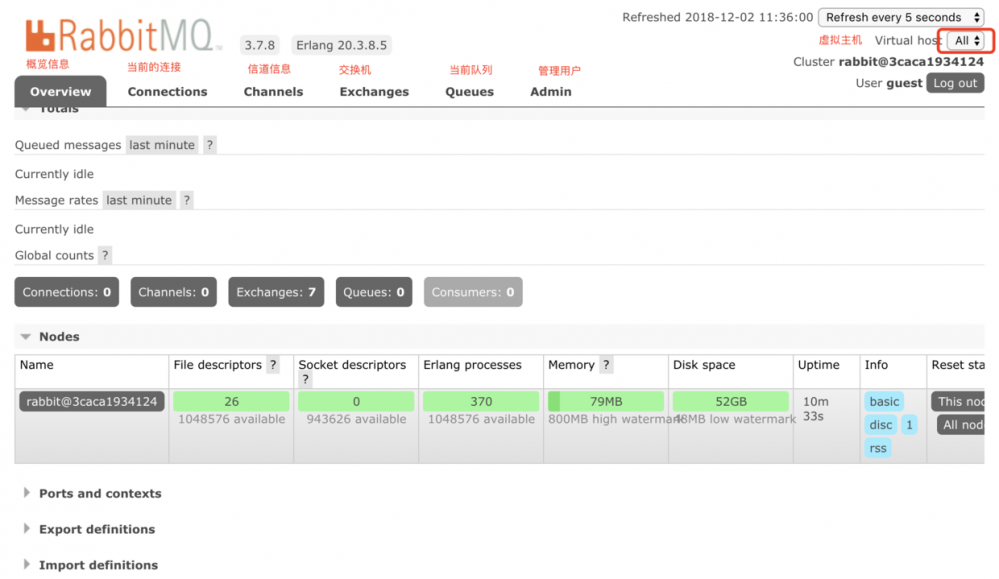The height and width of the screenshot is (579, 999).
Task: Open the Message rates help icon
Action: coord(185,199)
